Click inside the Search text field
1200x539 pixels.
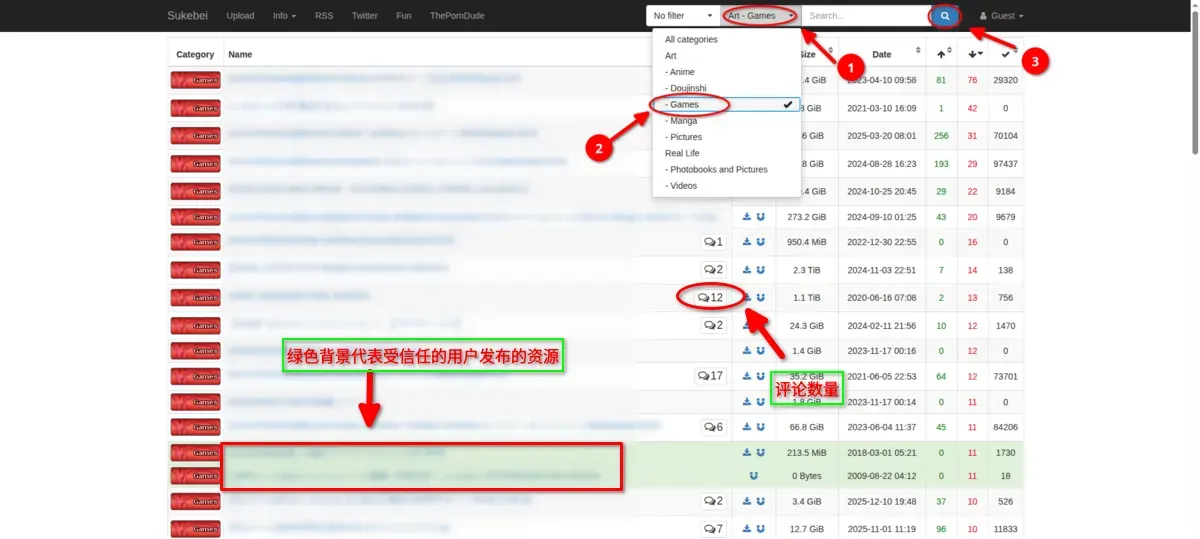click(866, 16)
